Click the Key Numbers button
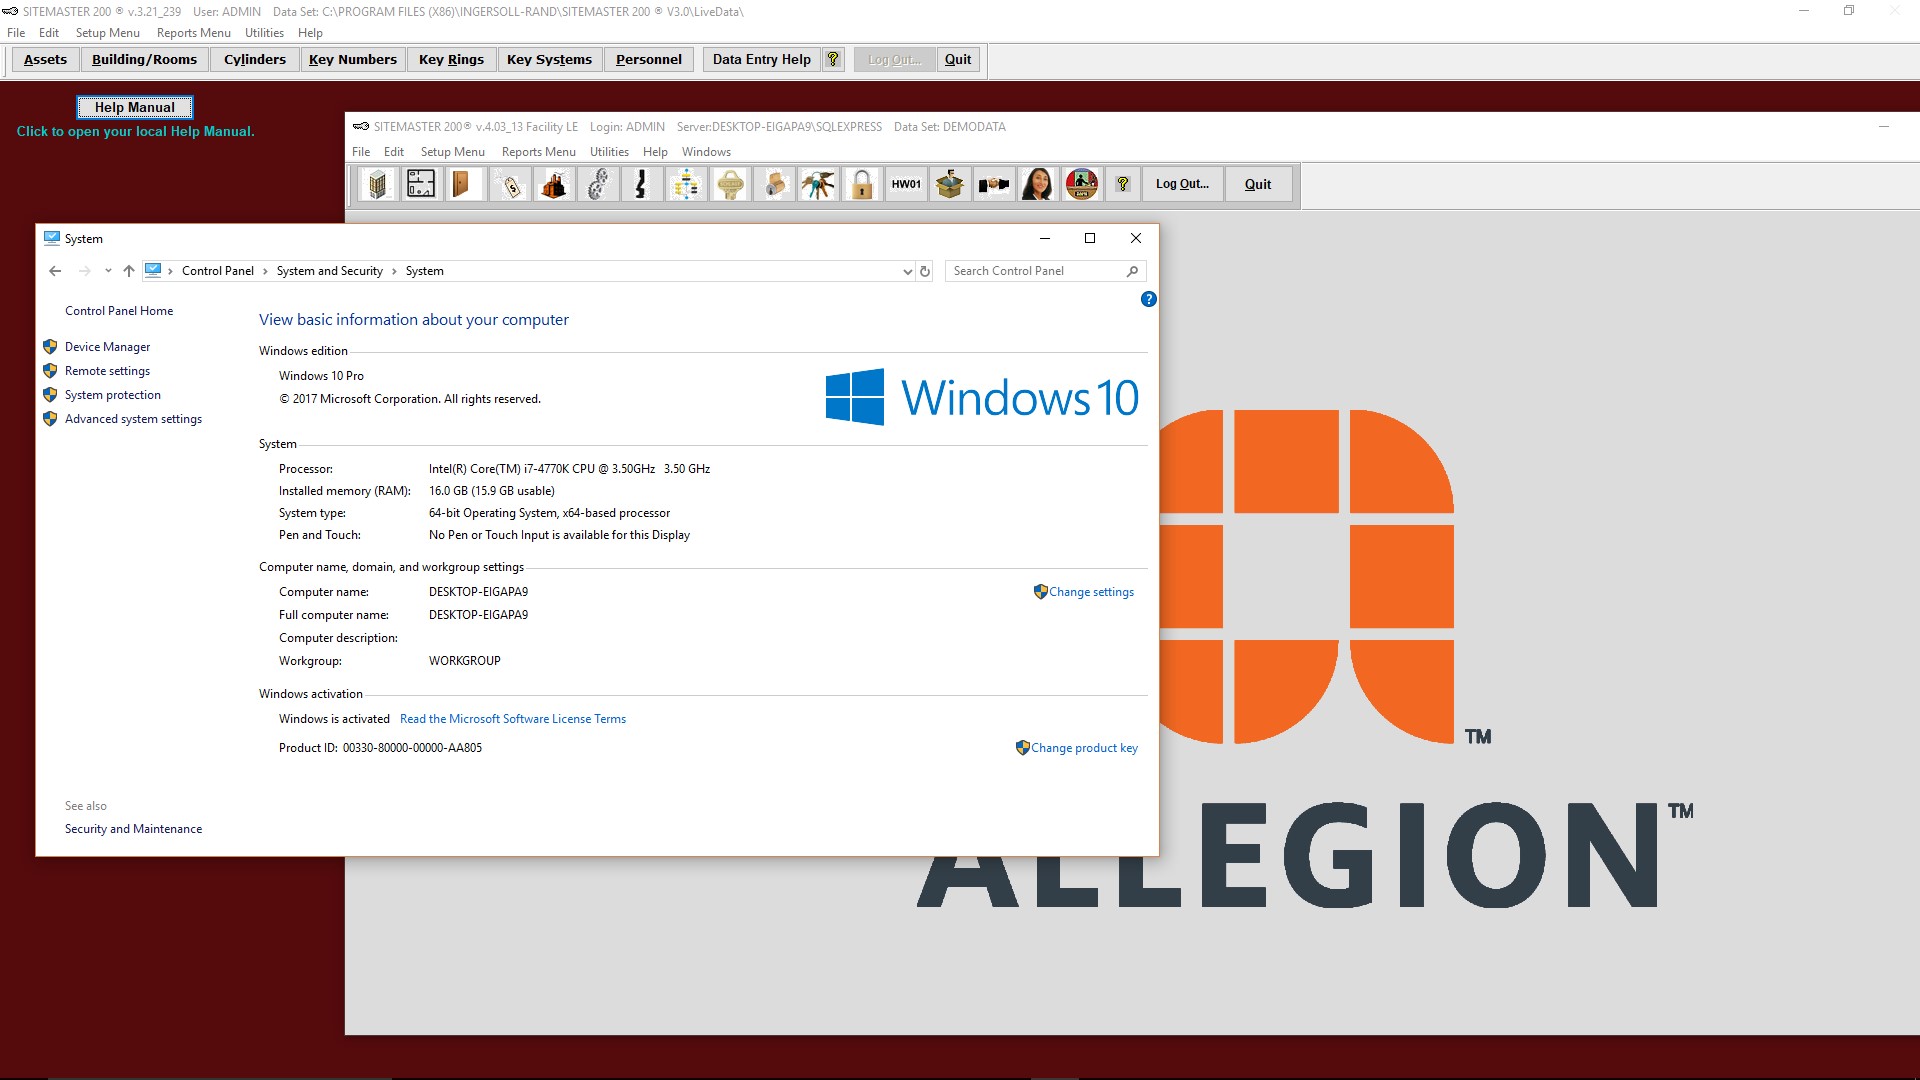Viewport: 1920px width, 1080px height. pos(353,59)
